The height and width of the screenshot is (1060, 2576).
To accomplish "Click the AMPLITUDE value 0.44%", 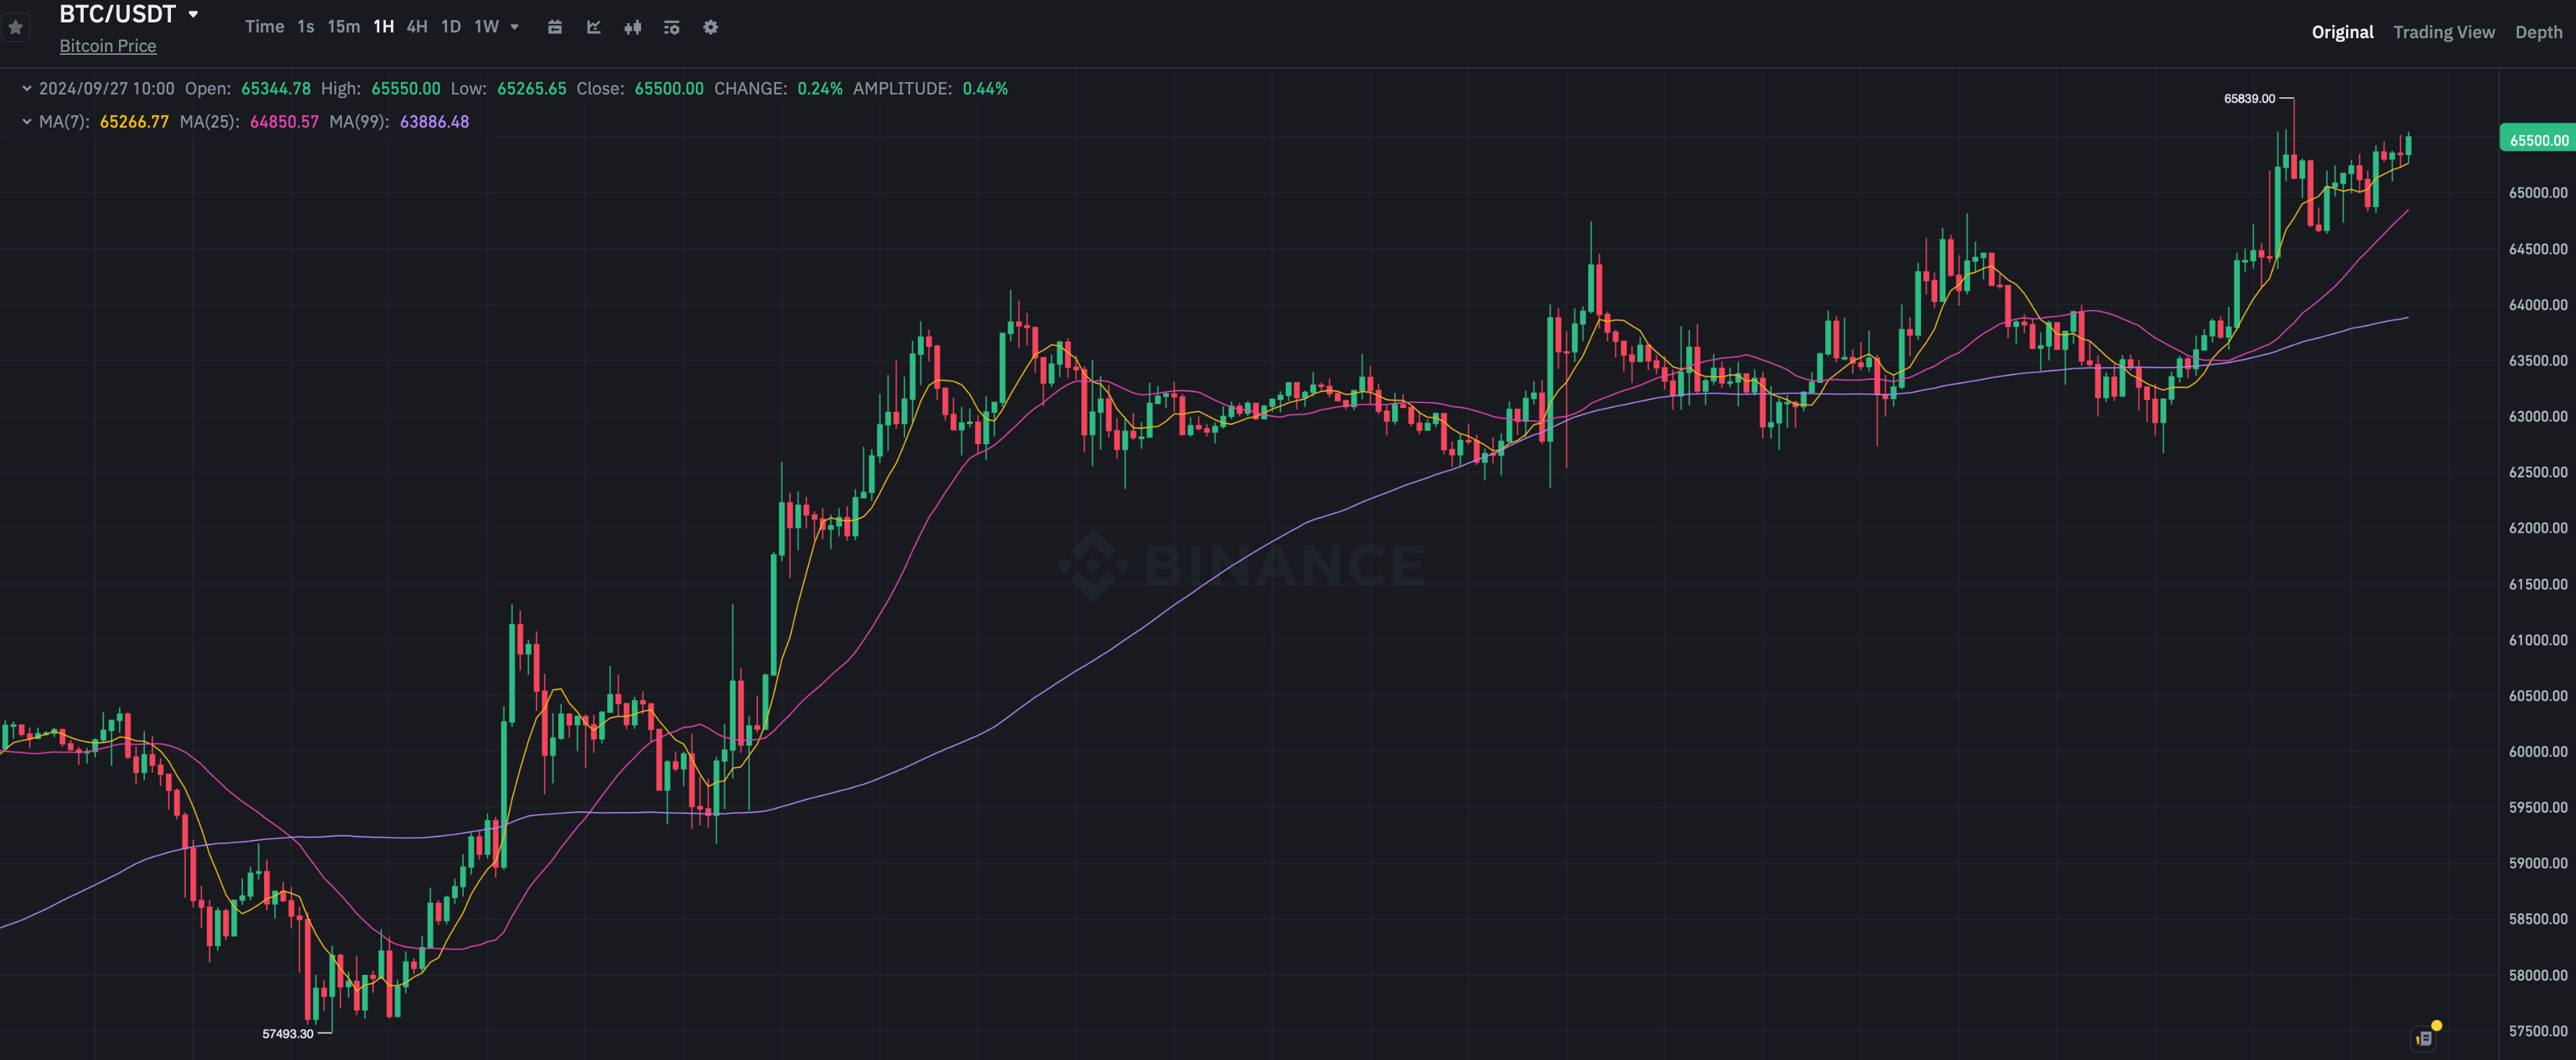I will coord(985,89).
